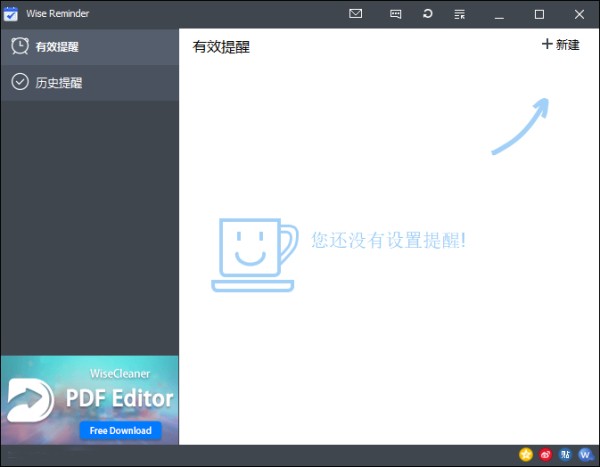Viewport: 600px width, 467px height.
Task: Click the 有效提醒 heading text
Action: pyautogui.click(x=221, y=47)
